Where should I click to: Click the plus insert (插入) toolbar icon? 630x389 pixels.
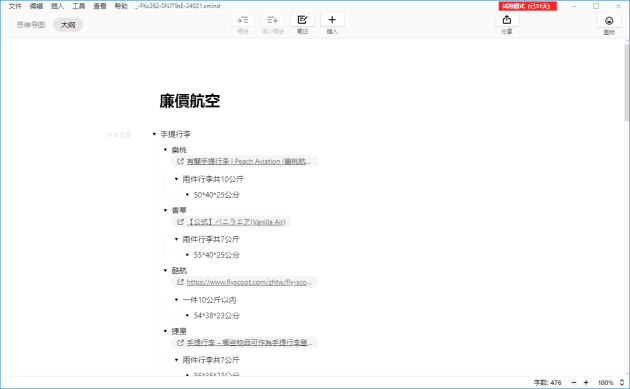[x=332, y=20]
